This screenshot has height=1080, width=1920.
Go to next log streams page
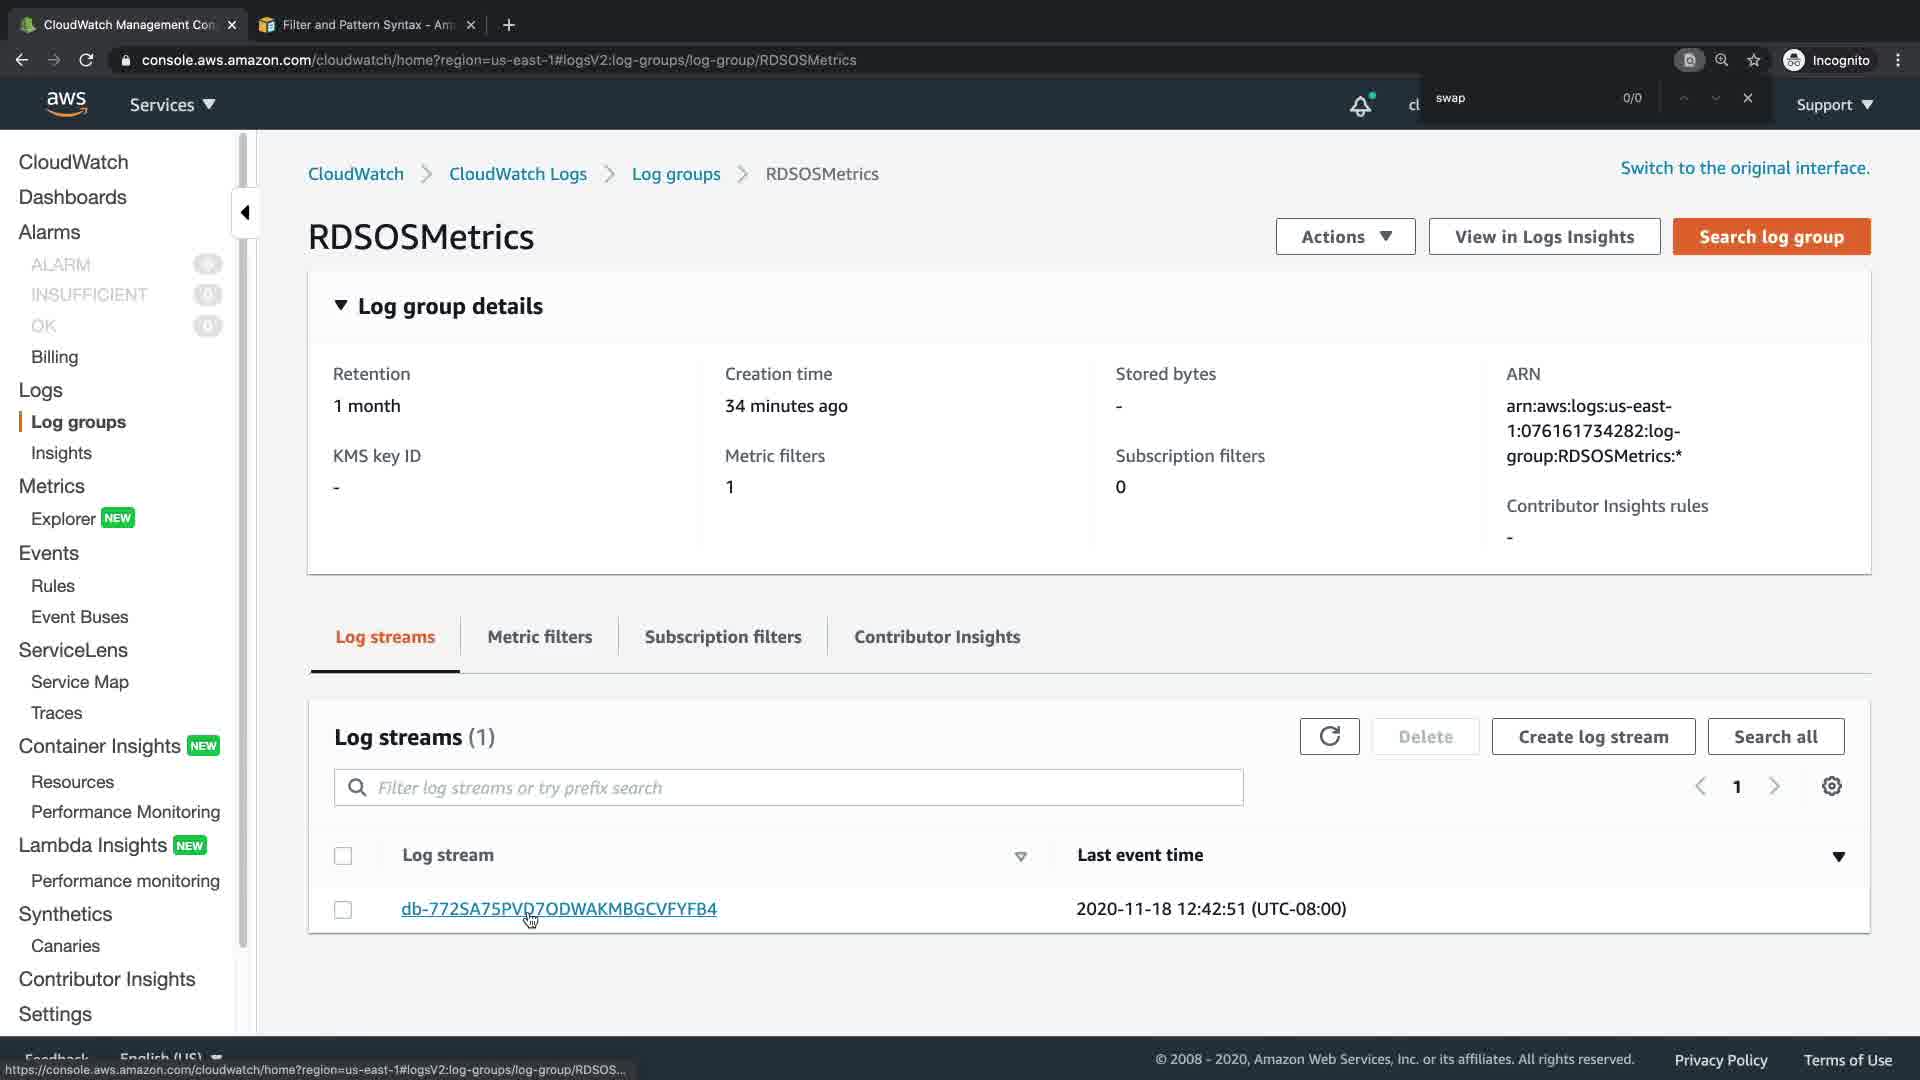click(x=1774, y=786)
